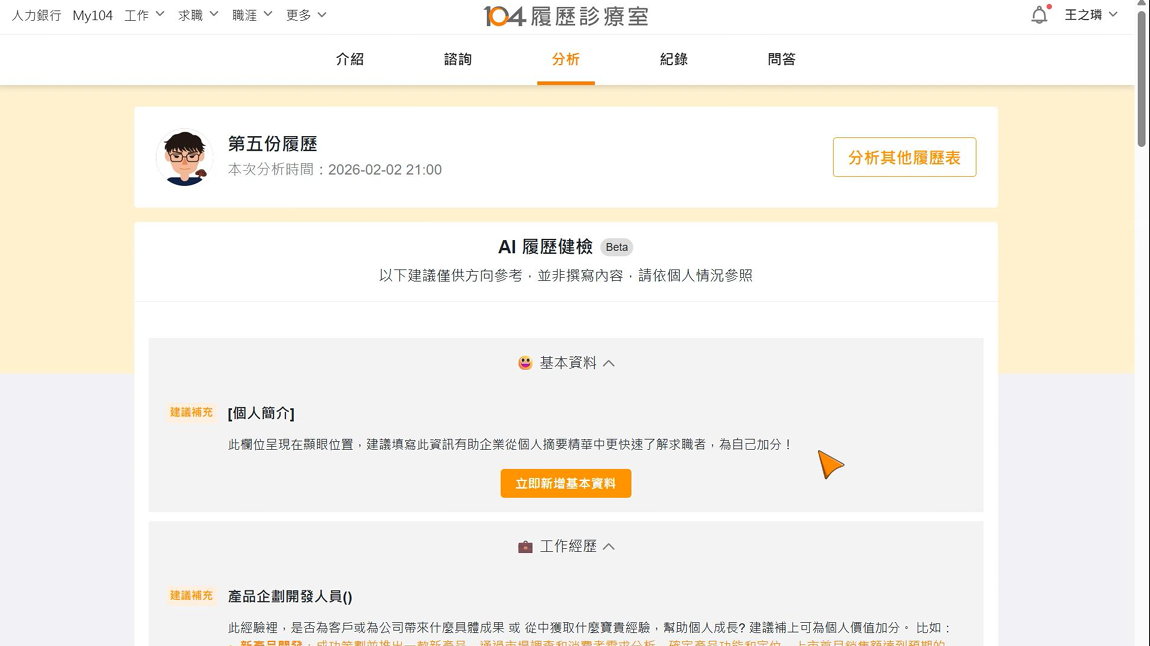Open the 職涯 dropdown menu
This screenshot has height=646, width=1150.
(252, 15)
